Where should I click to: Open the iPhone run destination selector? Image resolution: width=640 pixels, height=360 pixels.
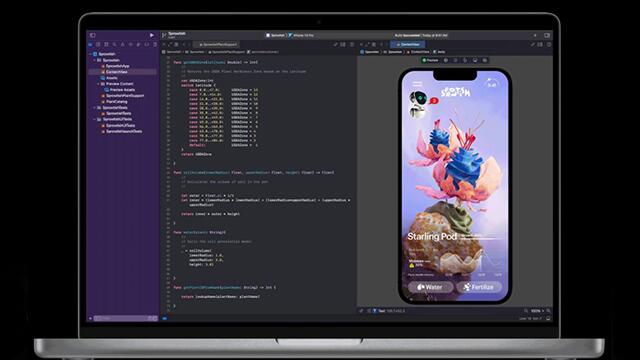pyautogui.click(x=301, y=36)
